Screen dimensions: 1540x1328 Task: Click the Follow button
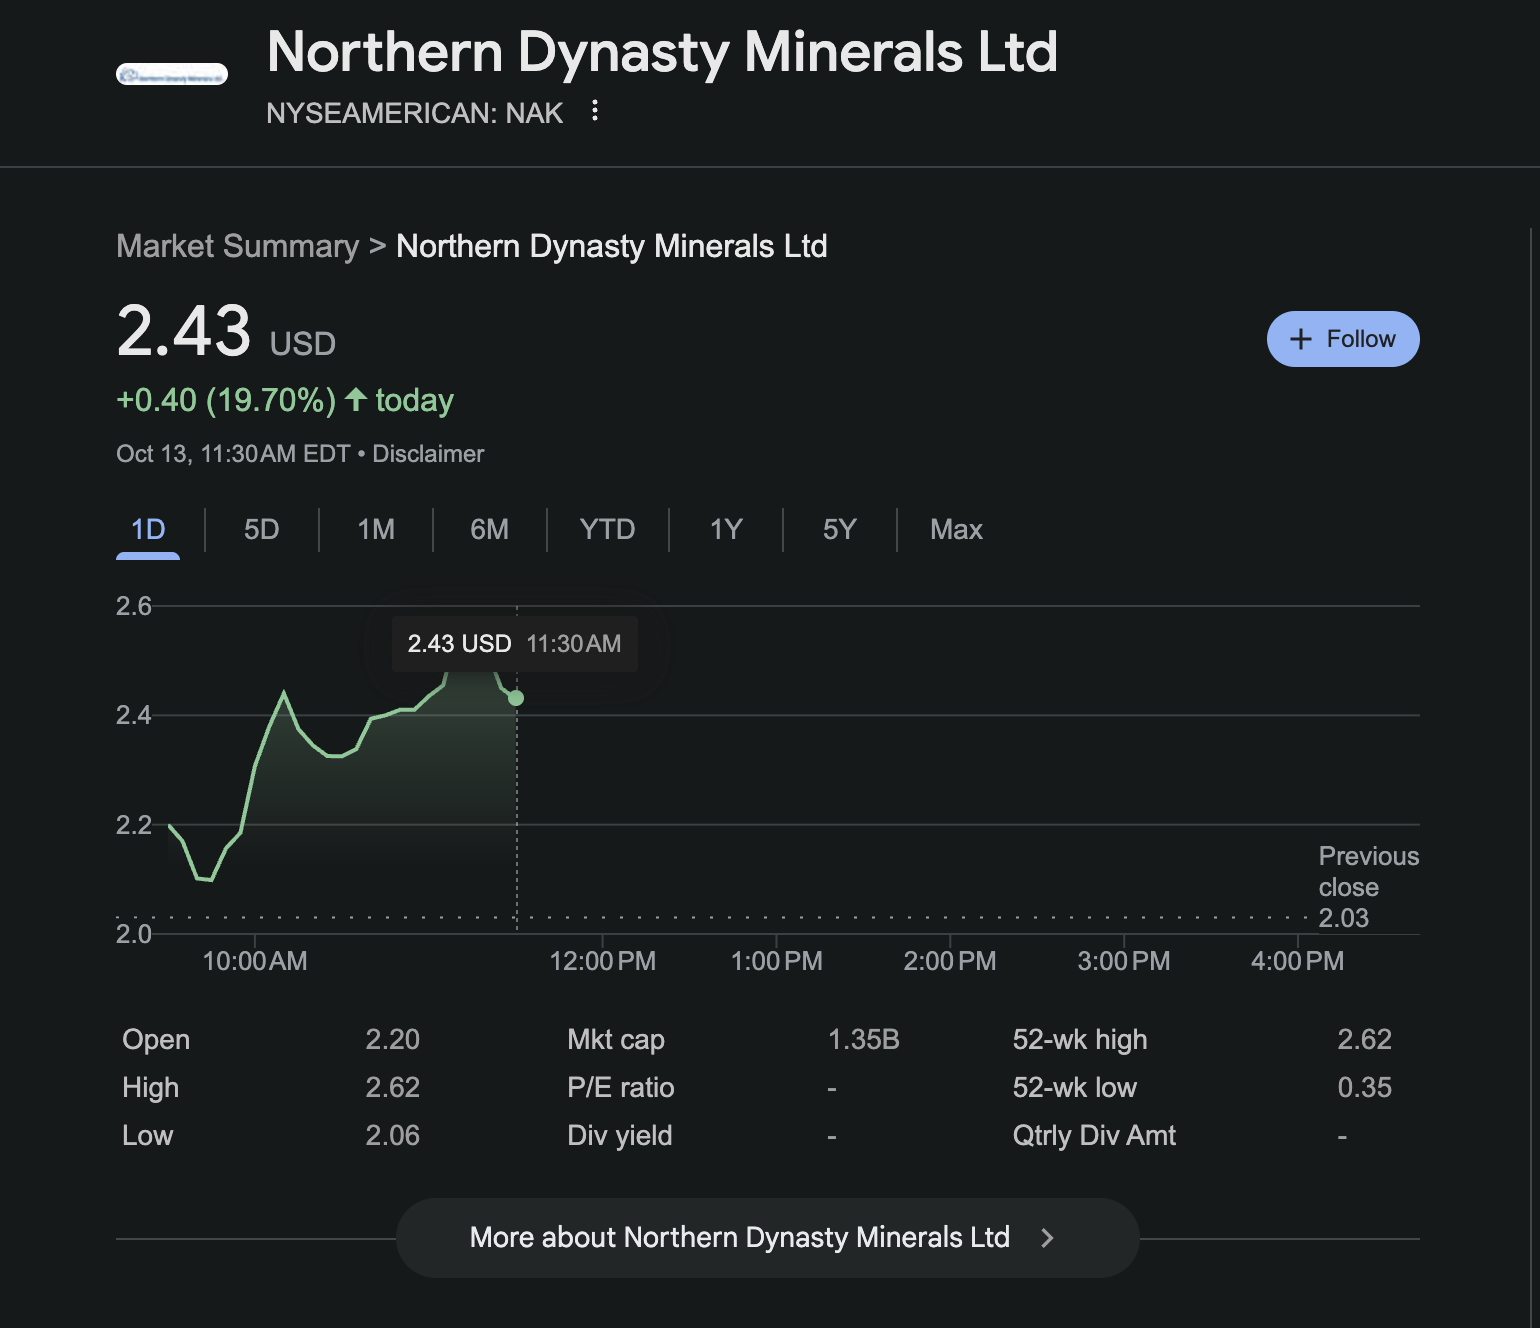click(1343, 339)
